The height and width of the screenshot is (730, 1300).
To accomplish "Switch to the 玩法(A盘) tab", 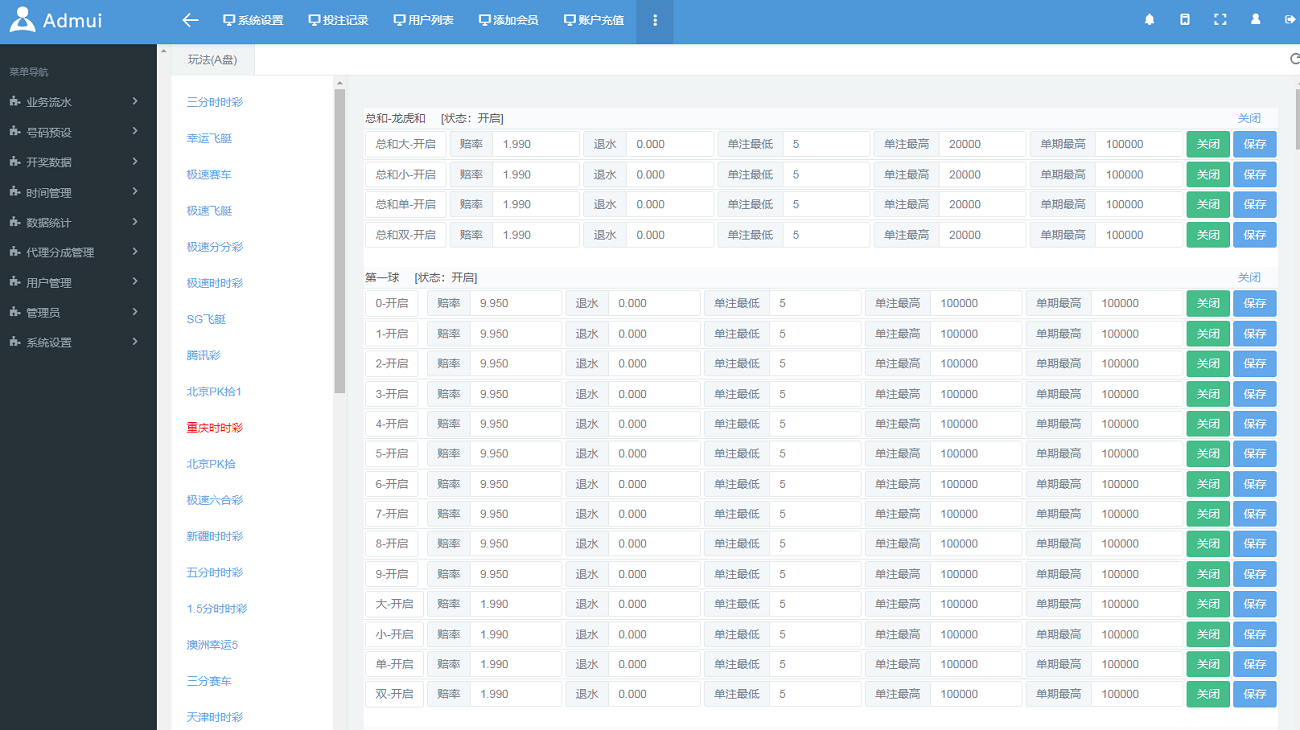I will 212,60.
